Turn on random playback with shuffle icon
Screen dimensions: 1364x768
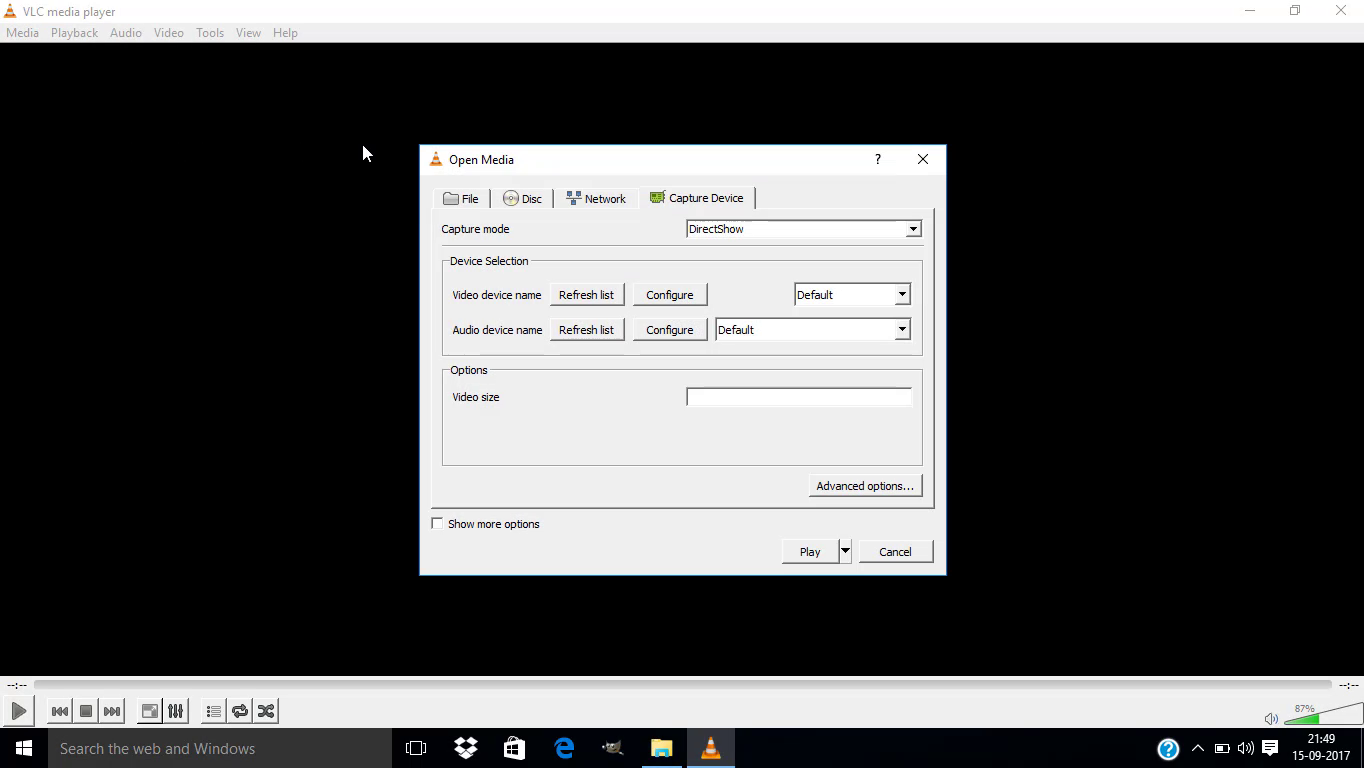click(x=266, y=711)
